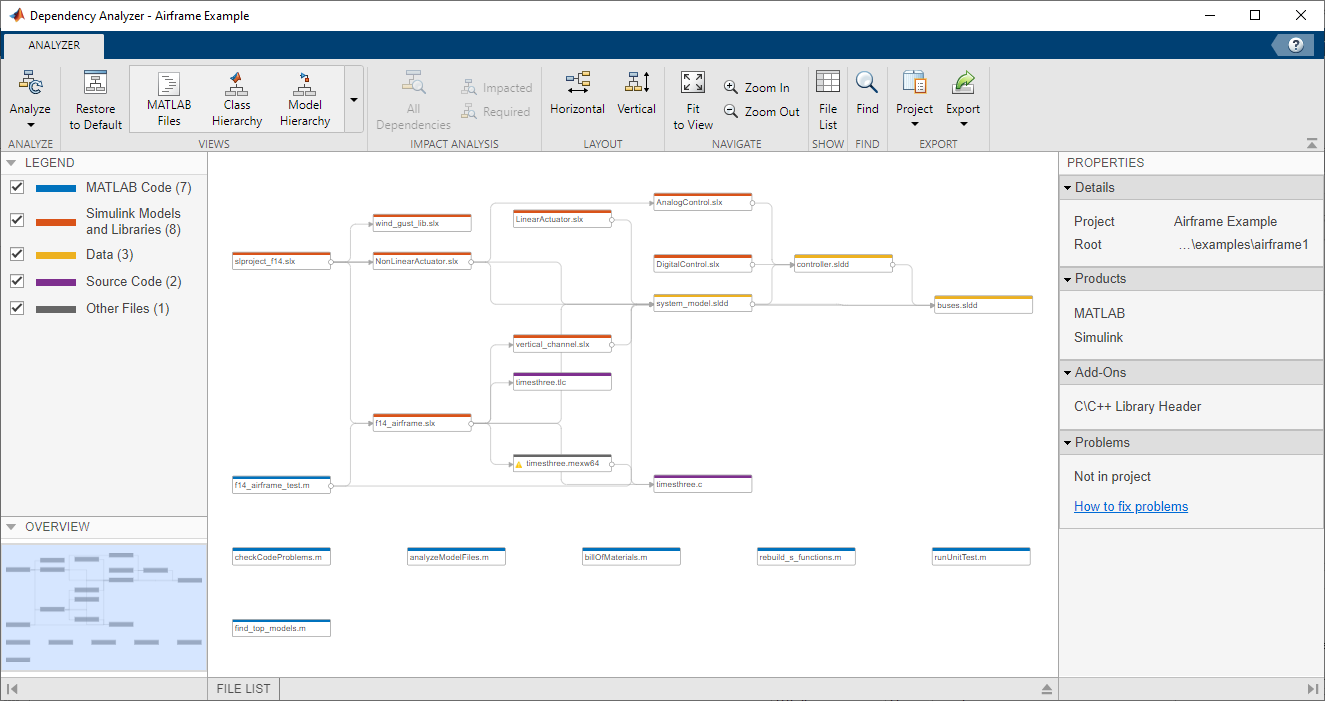
Task: Click MATLAB Code blue color swatch
Action: pyautogui.click(x=56, y=187)
